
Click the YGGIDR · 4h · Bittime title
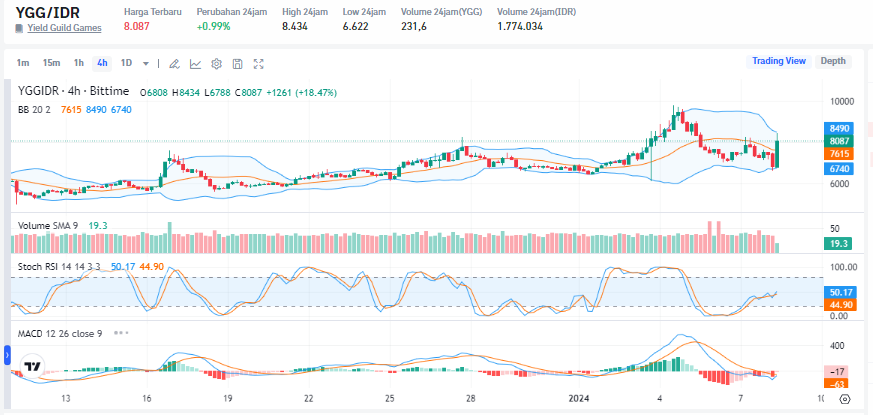point(73,91)
